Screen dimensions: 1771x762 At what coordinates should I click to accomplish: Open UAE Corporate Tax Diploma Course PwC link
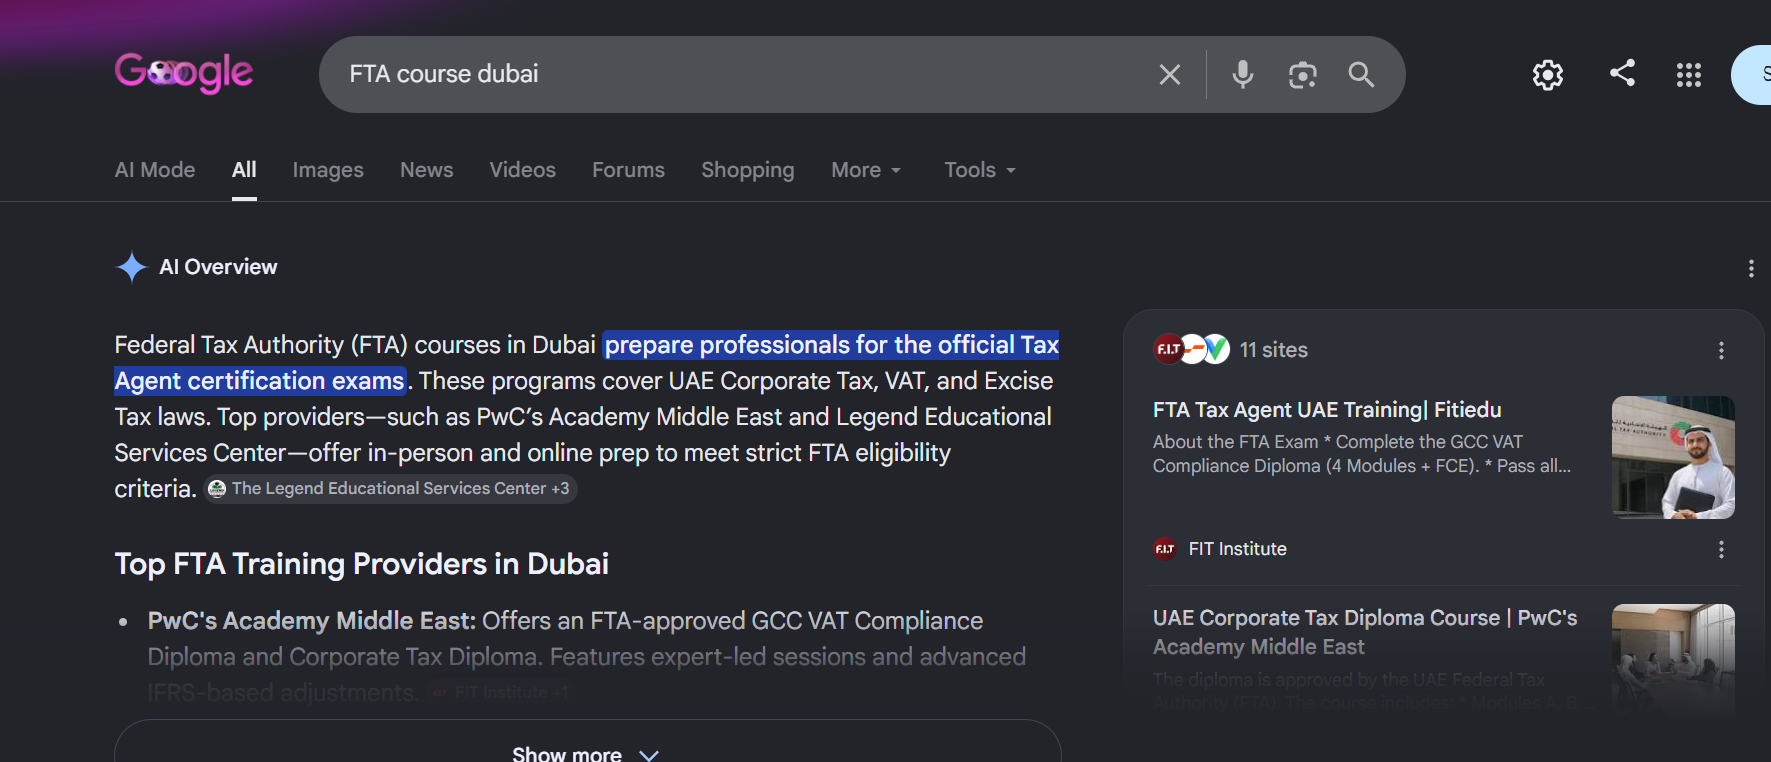(1365, 632)
